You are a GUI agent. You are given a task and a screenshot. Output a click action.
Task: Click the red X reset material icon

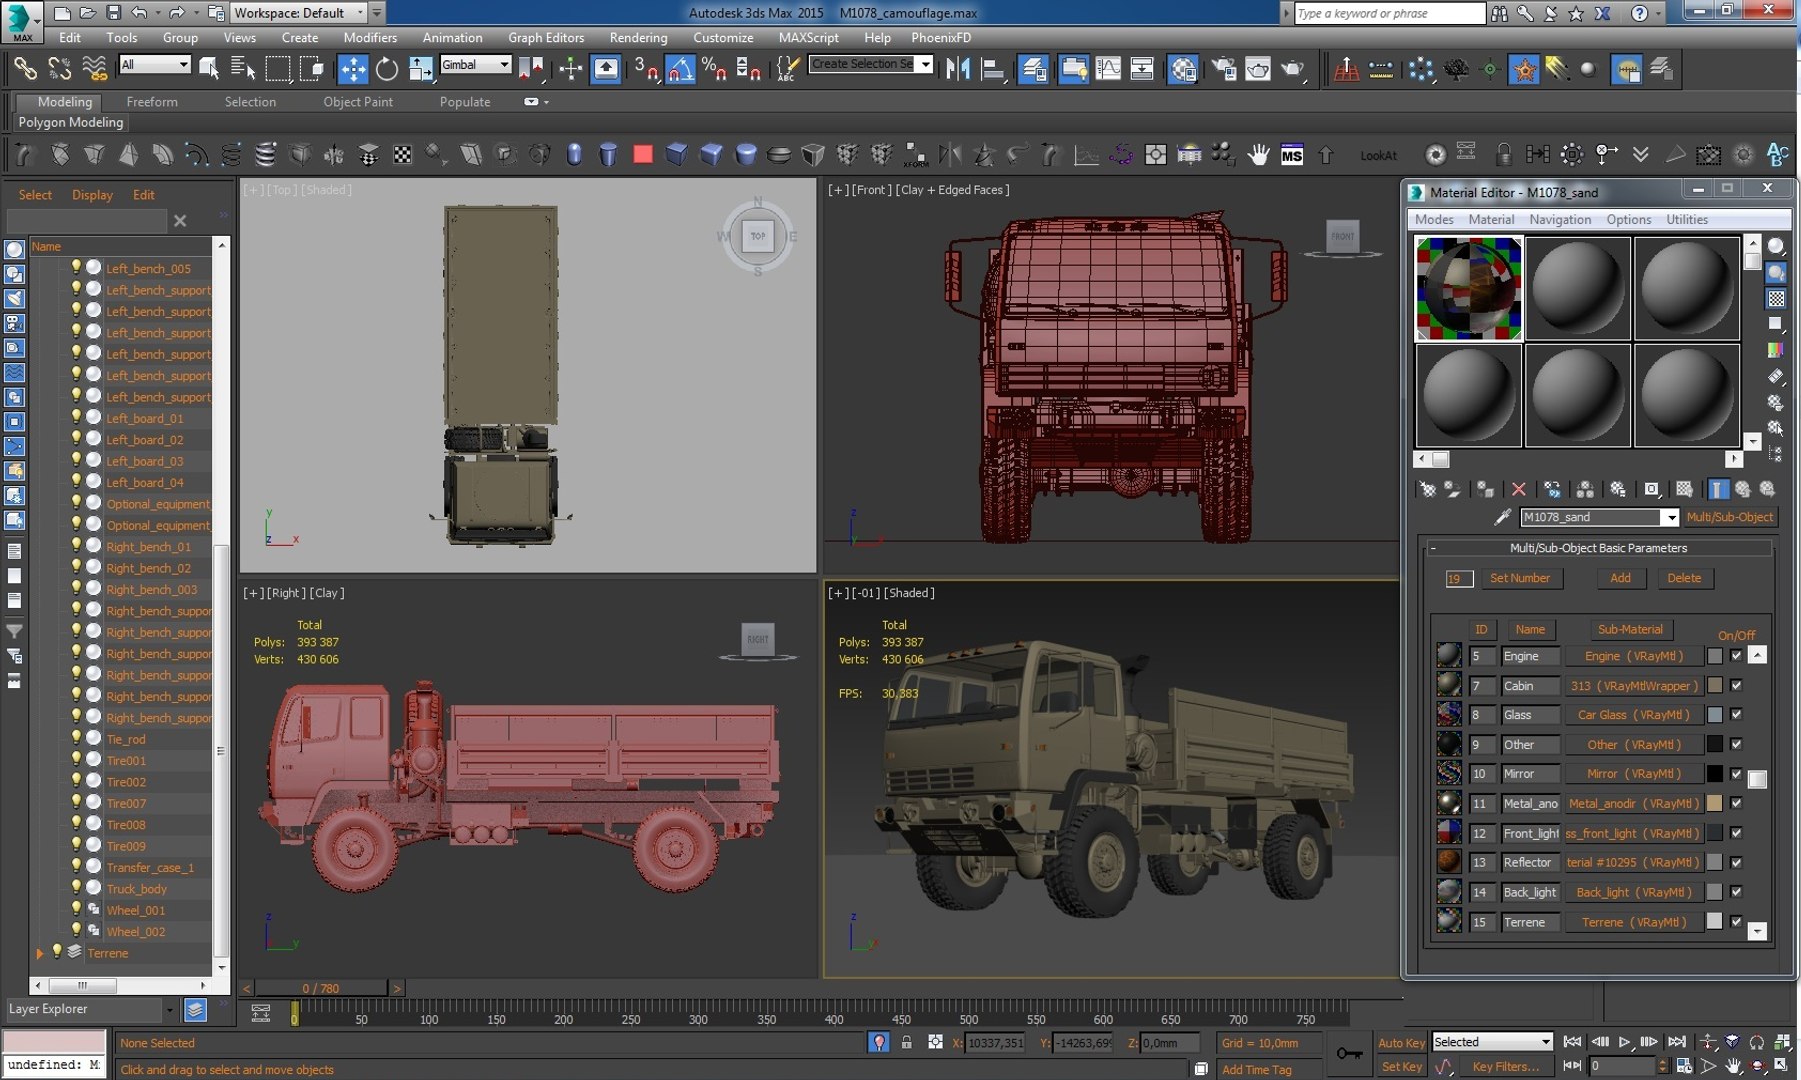click(1518, 489)
